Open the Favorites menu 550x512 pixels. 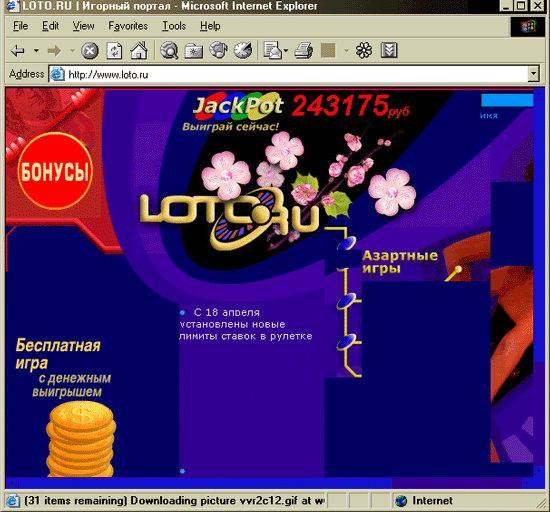128,26
